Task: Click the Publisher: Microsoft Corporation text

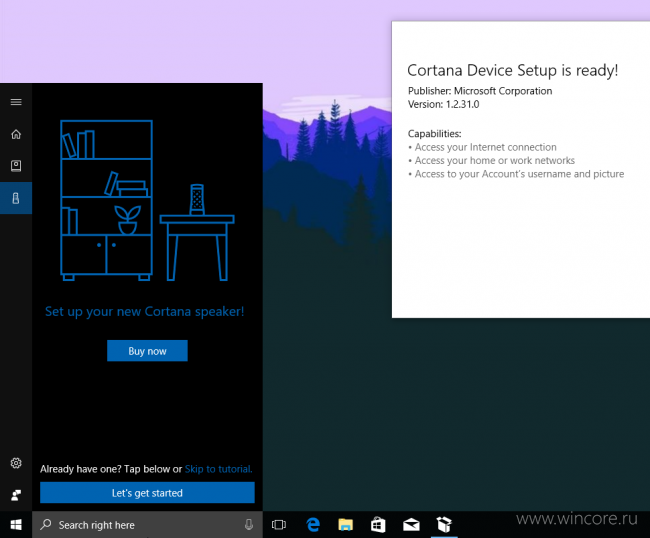Action: coord(480,91)
